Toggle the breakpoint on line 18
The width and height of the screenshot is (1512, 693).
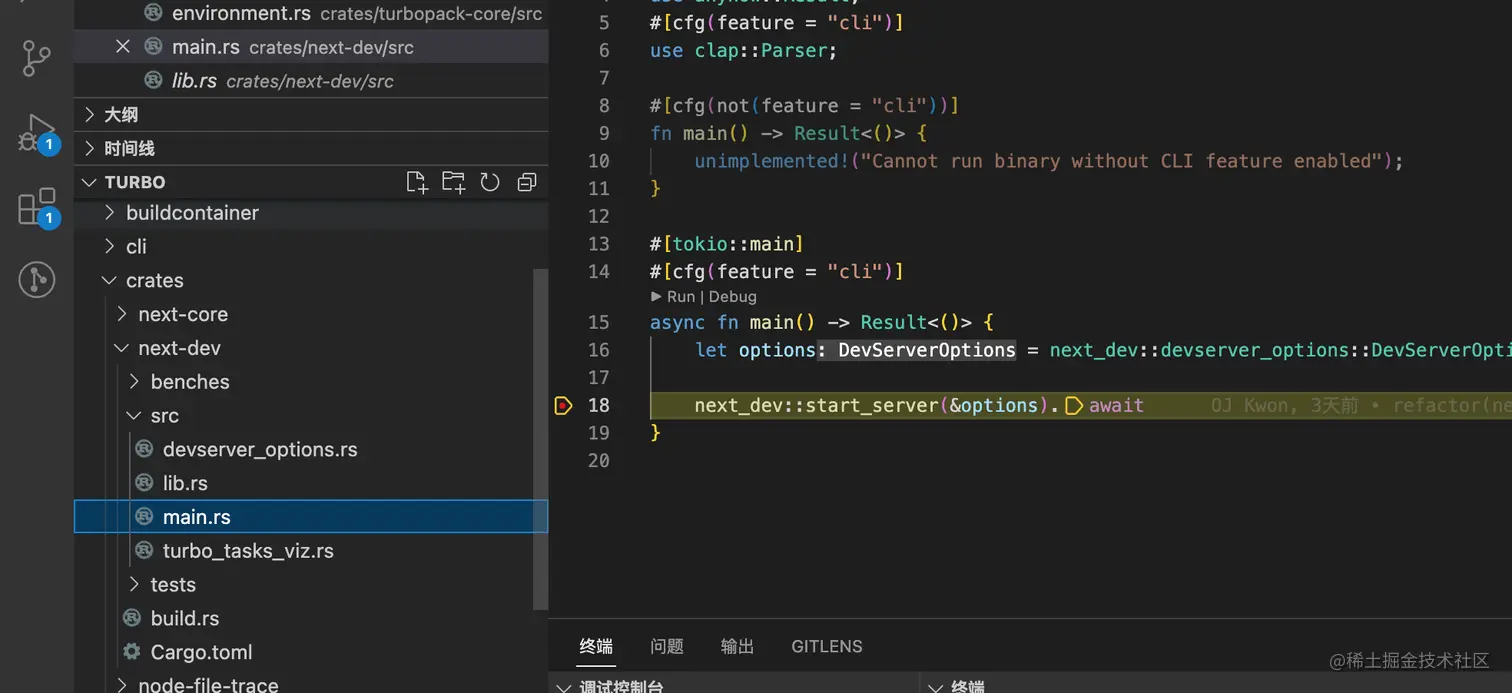[565, 405]
